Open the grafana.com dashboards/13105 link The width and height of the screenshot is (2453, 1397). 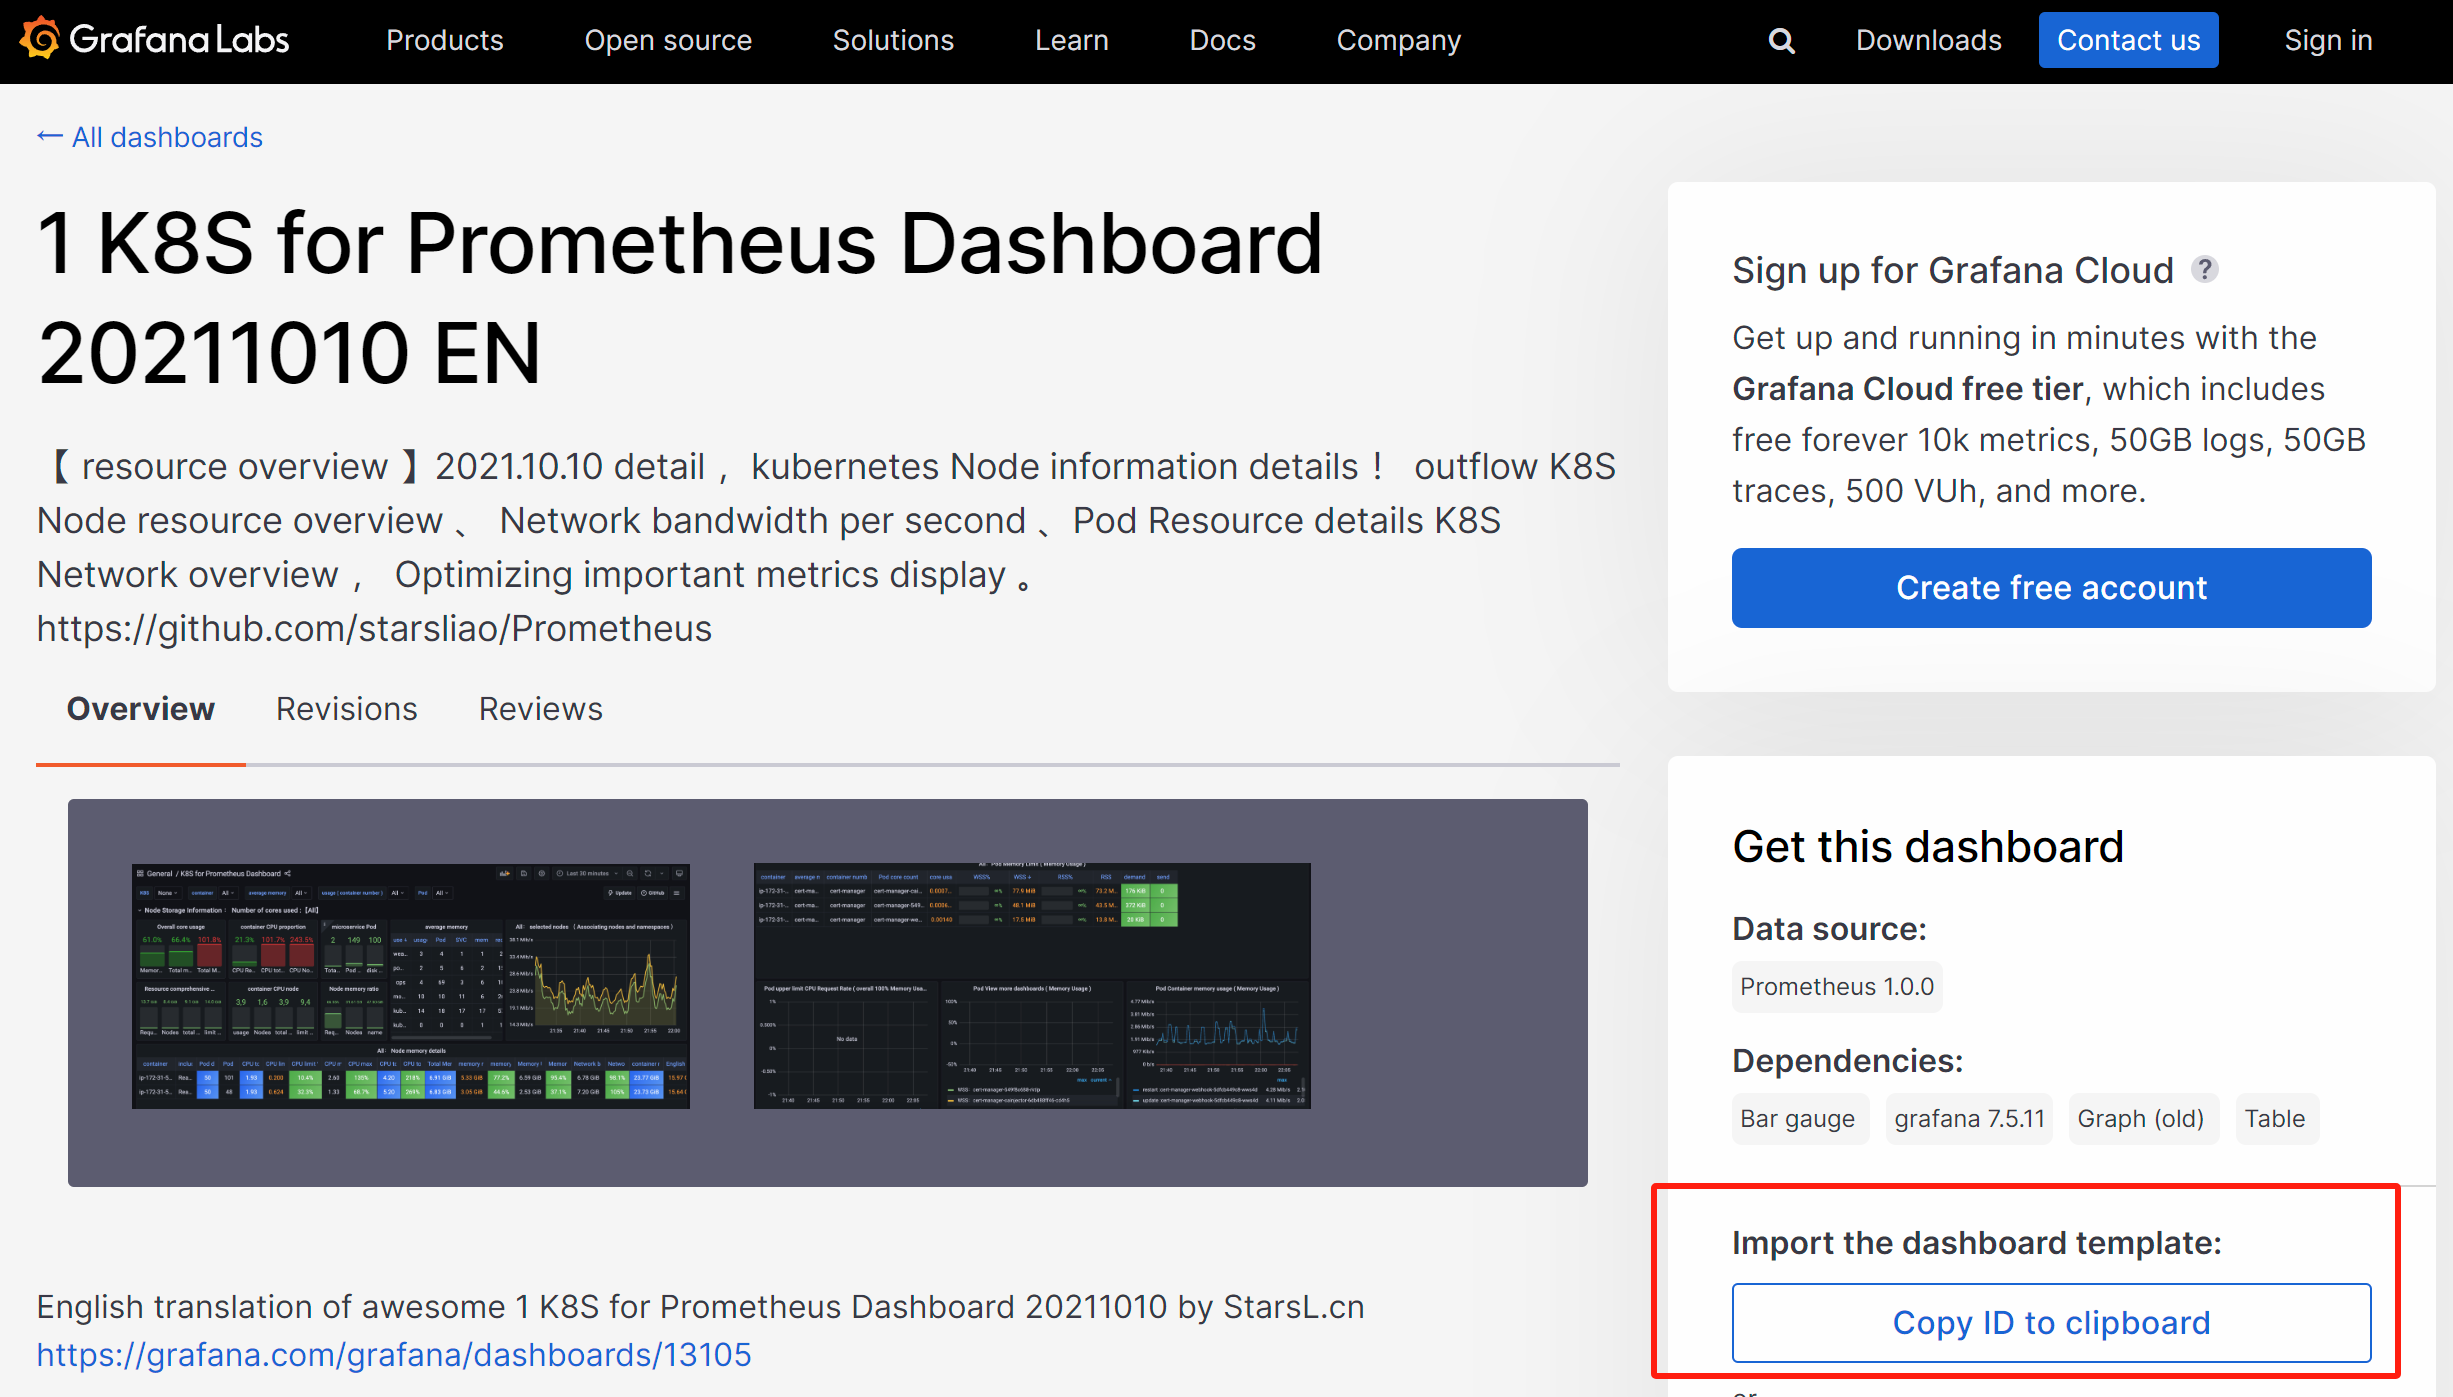[x=394, y=1354]
